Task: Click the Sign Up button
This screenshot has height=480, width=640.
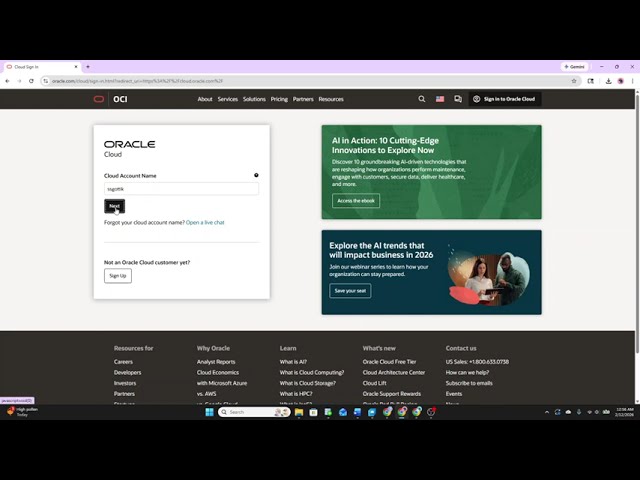Action: pos(118,276)
